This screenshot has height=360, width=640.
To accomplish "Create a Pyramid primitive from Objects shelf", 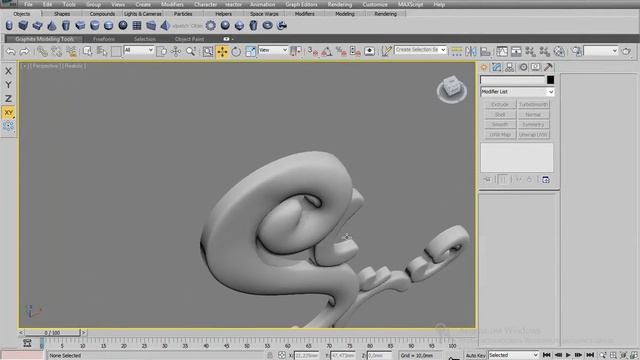I will pyautogui.click(x=165, y=25).
